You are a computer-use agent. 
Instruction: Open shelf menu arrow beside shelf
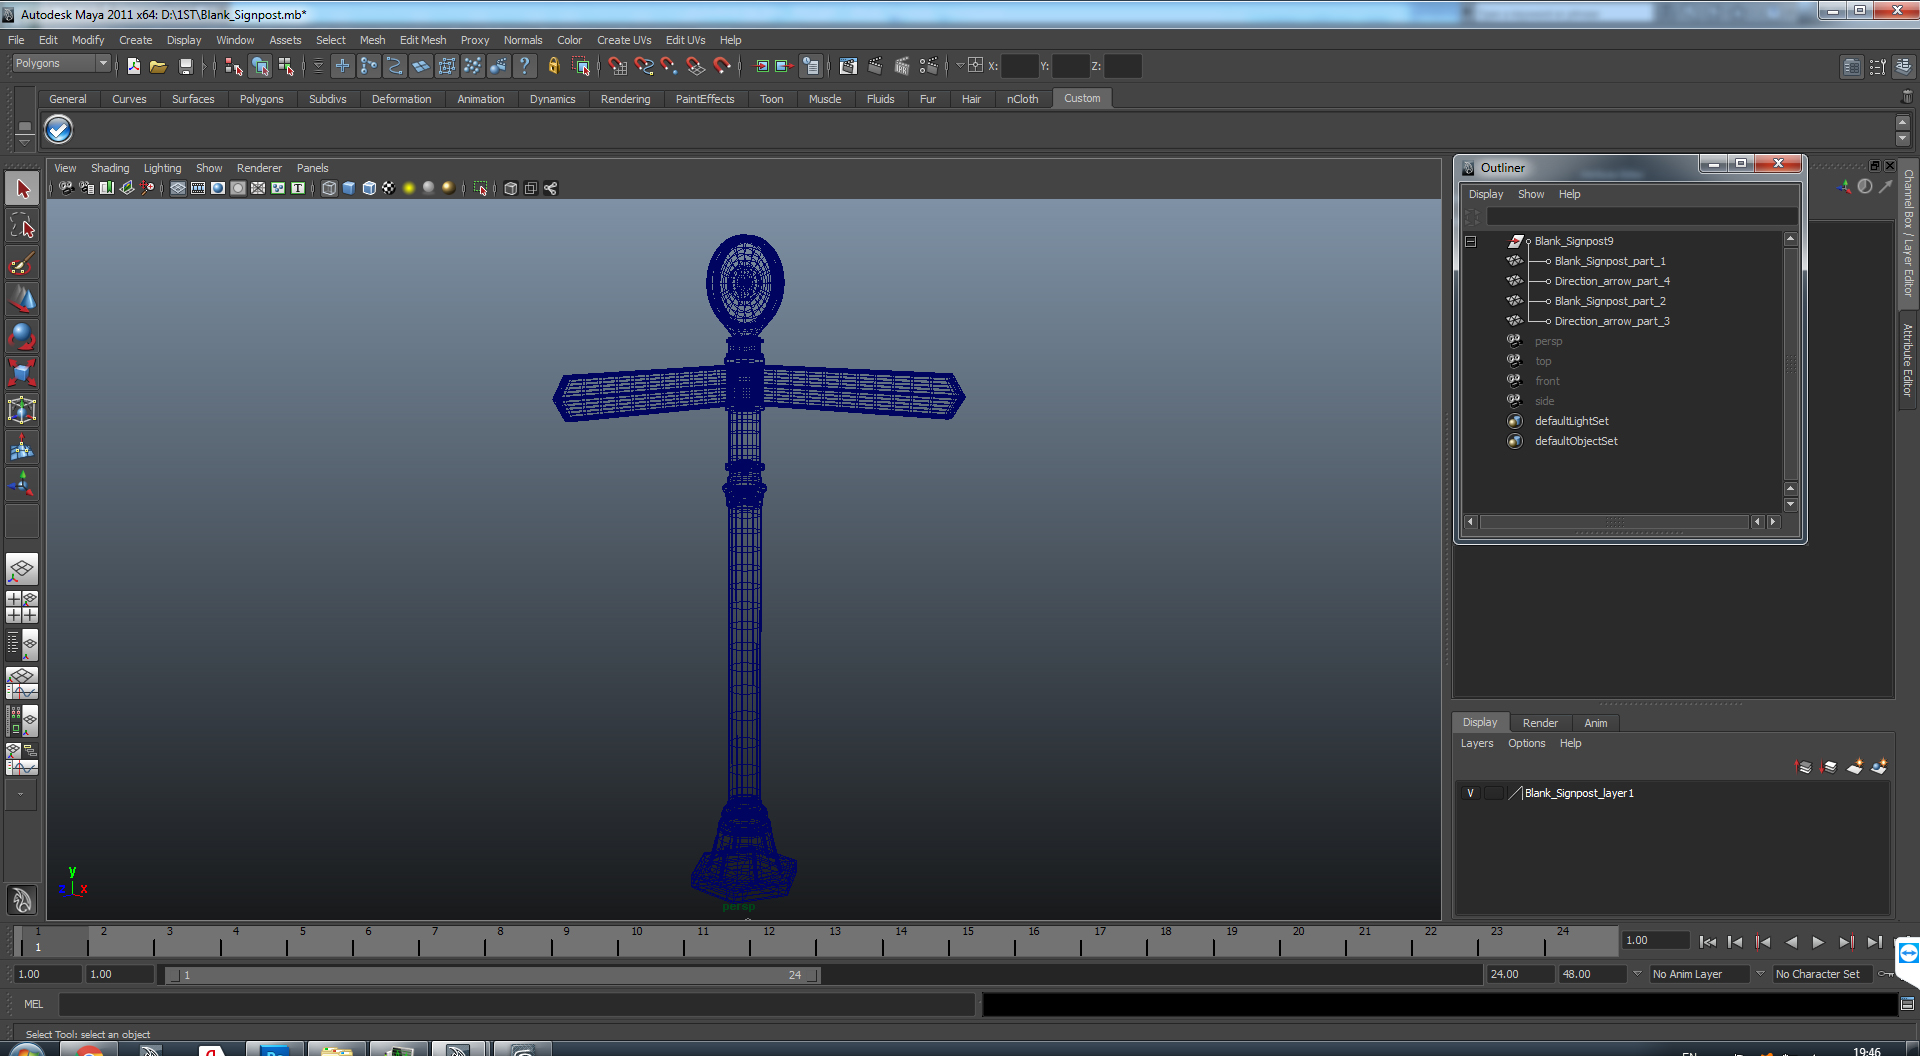coord(24,141)
